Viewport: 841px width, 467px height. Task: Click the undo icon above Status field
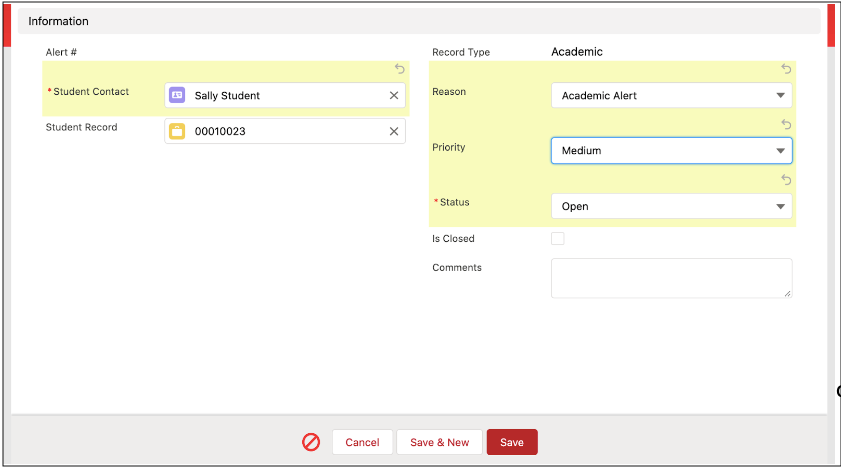[x=786, y=180]
